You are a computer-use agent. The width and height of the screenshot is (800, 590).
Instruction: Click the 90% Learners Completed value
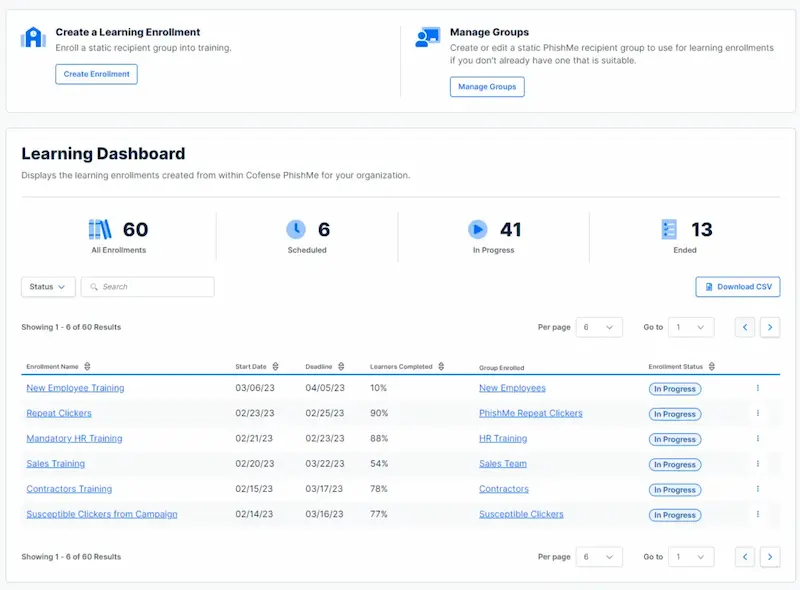379,413
